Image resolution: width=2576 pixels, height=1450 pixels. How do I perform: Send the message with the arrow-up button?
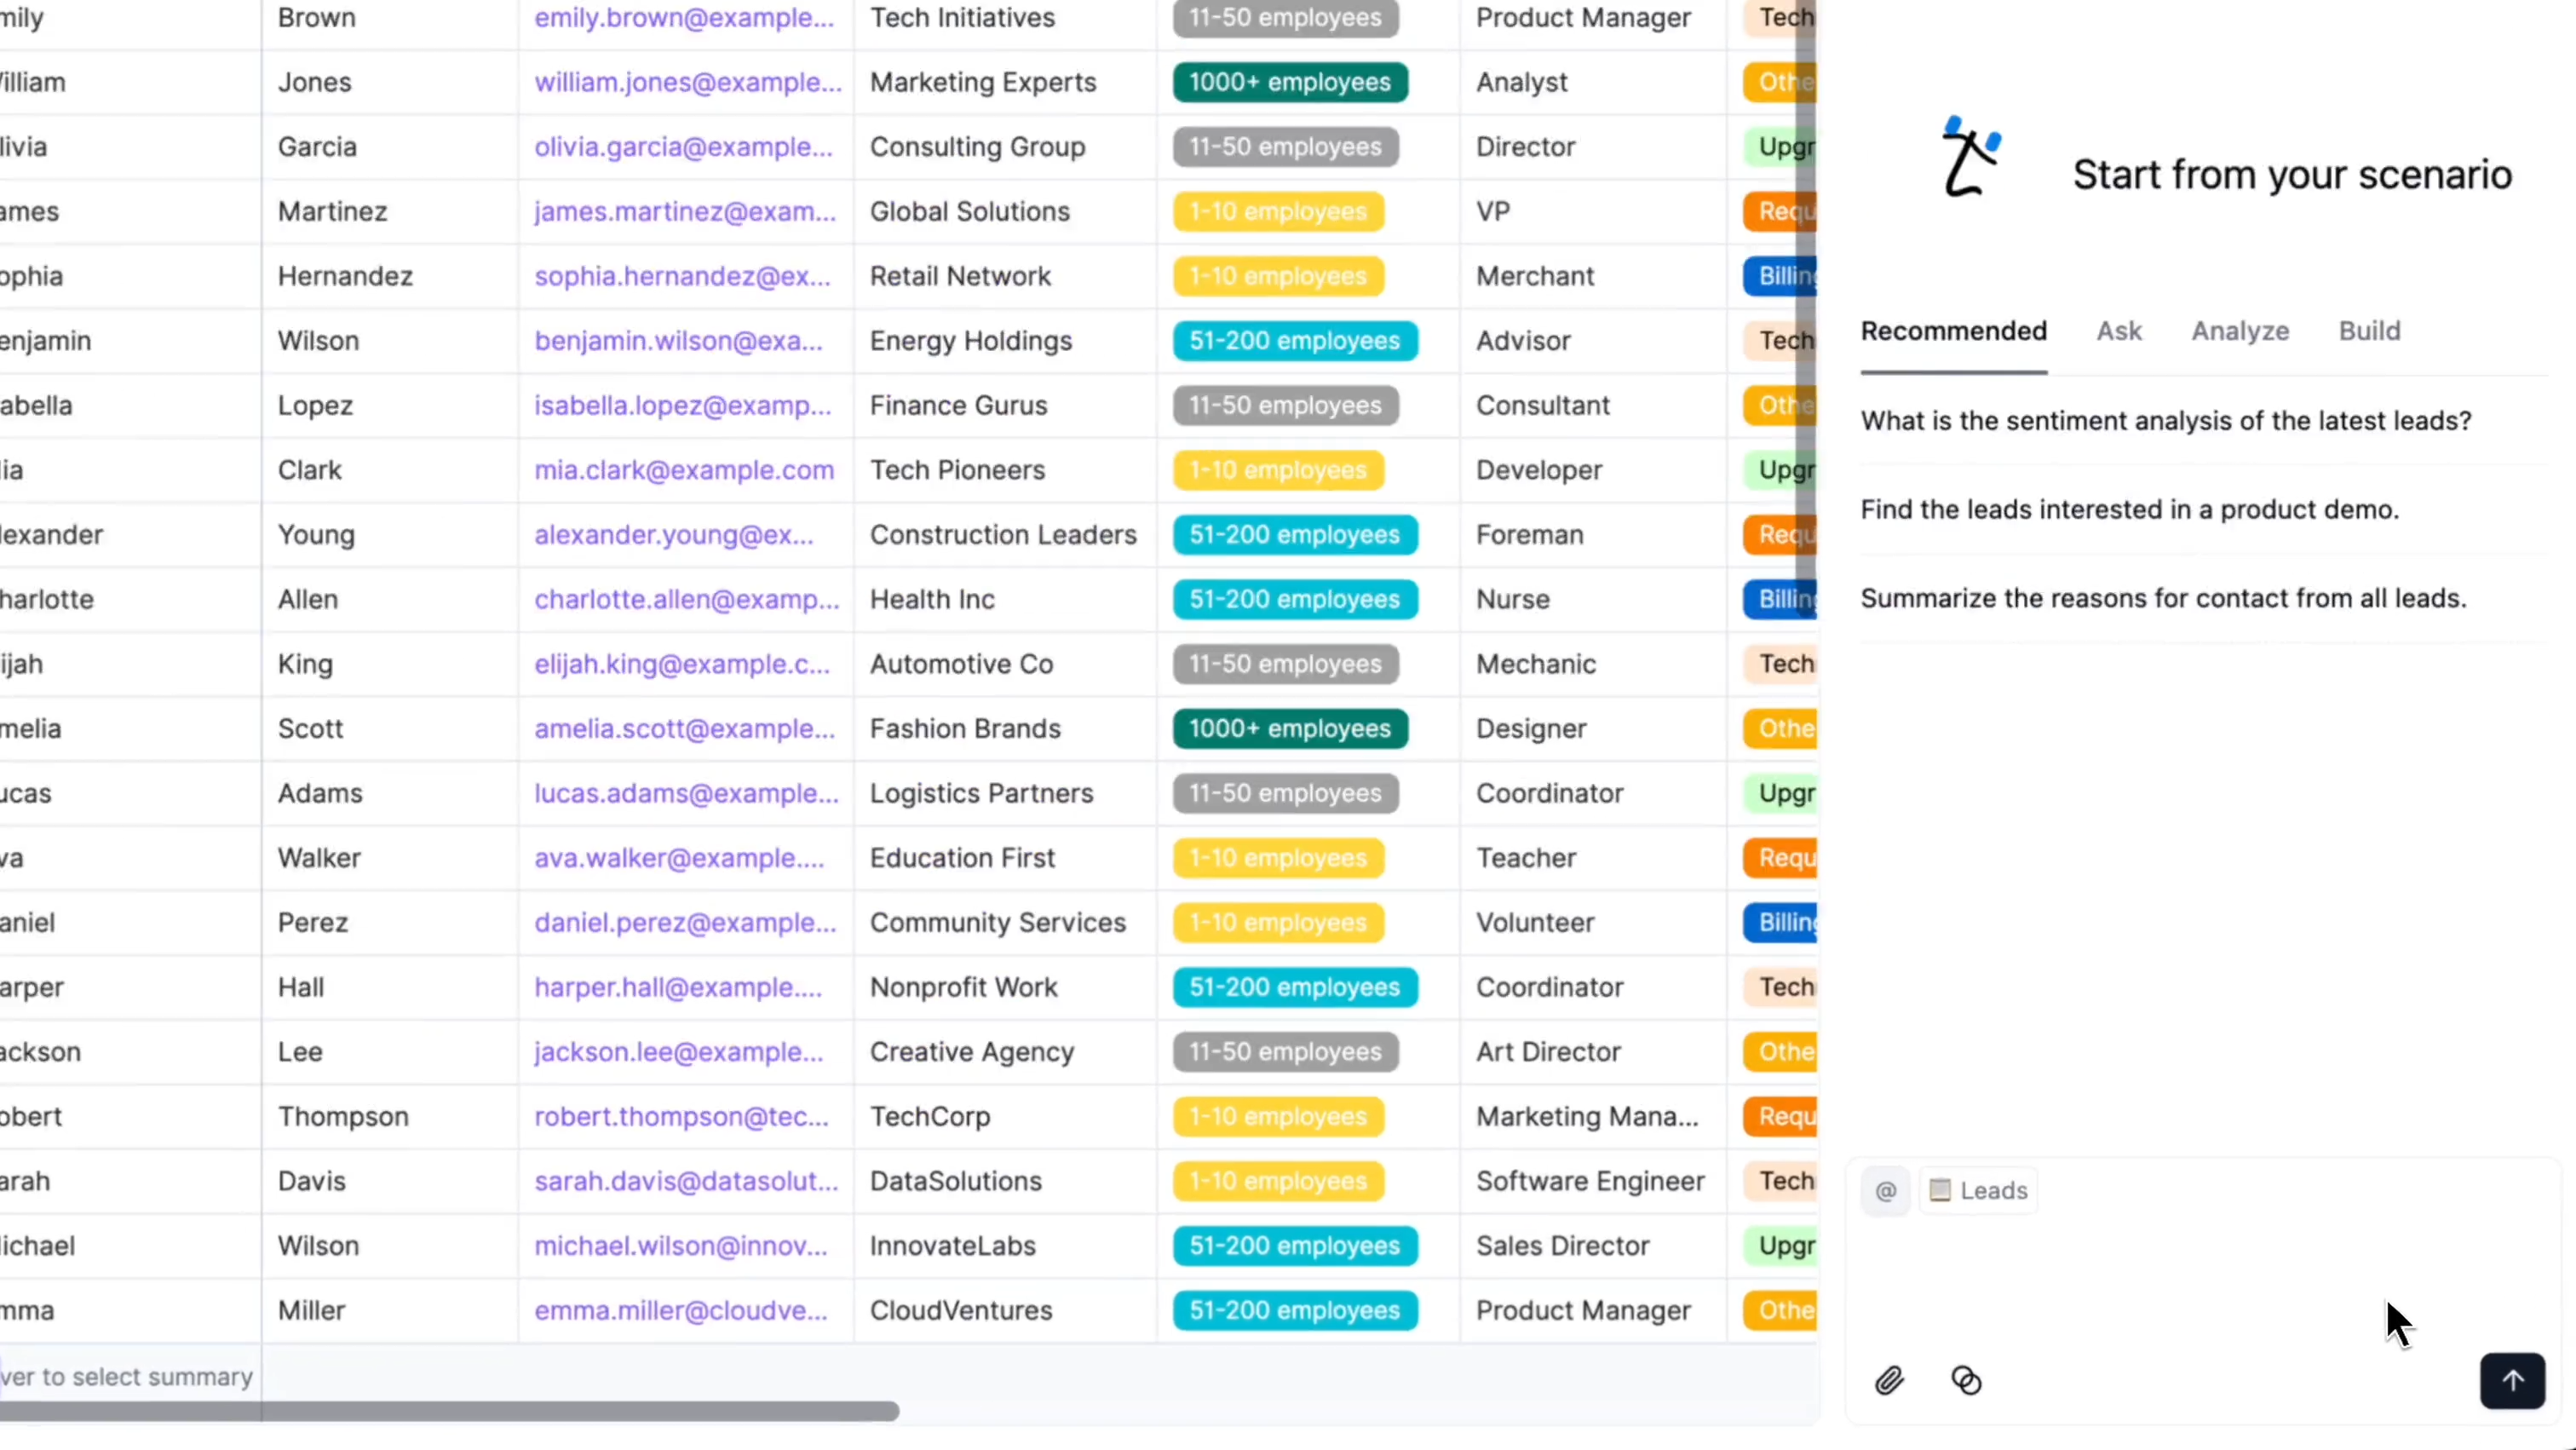click(2511, 1381)
